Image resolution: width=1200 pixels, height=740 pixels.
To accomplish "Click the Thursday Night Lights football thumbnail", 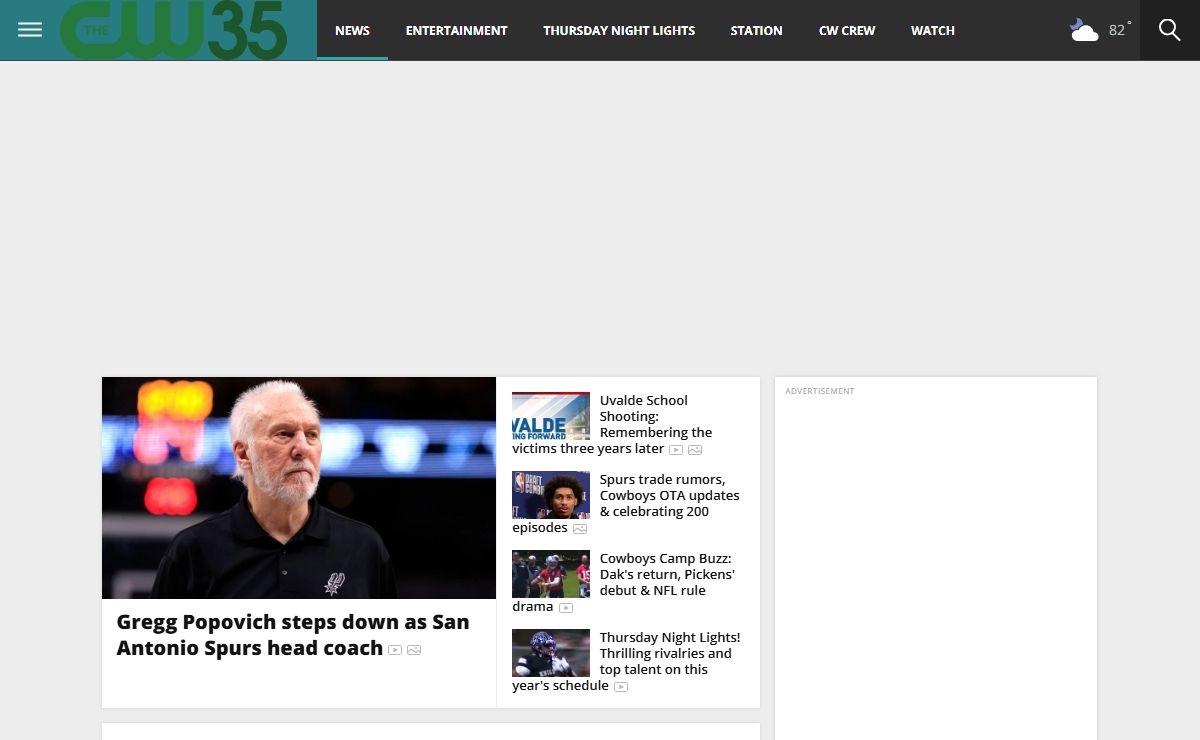I will [551, 653].
